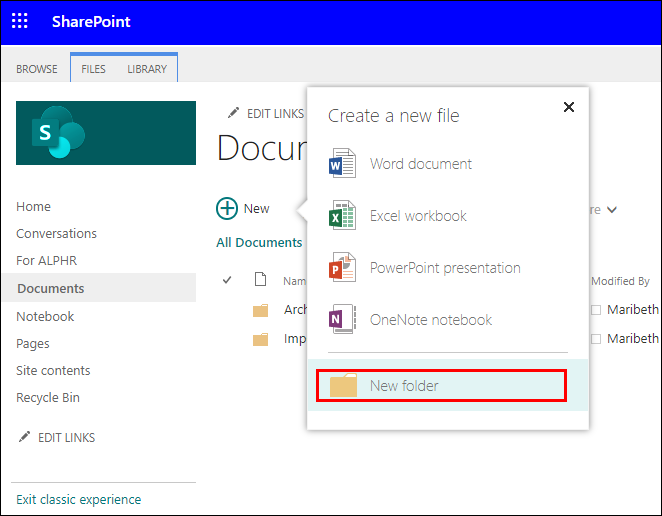Open the All Documents view
Viewport: 662px width, 516px height.
(259, 242)
